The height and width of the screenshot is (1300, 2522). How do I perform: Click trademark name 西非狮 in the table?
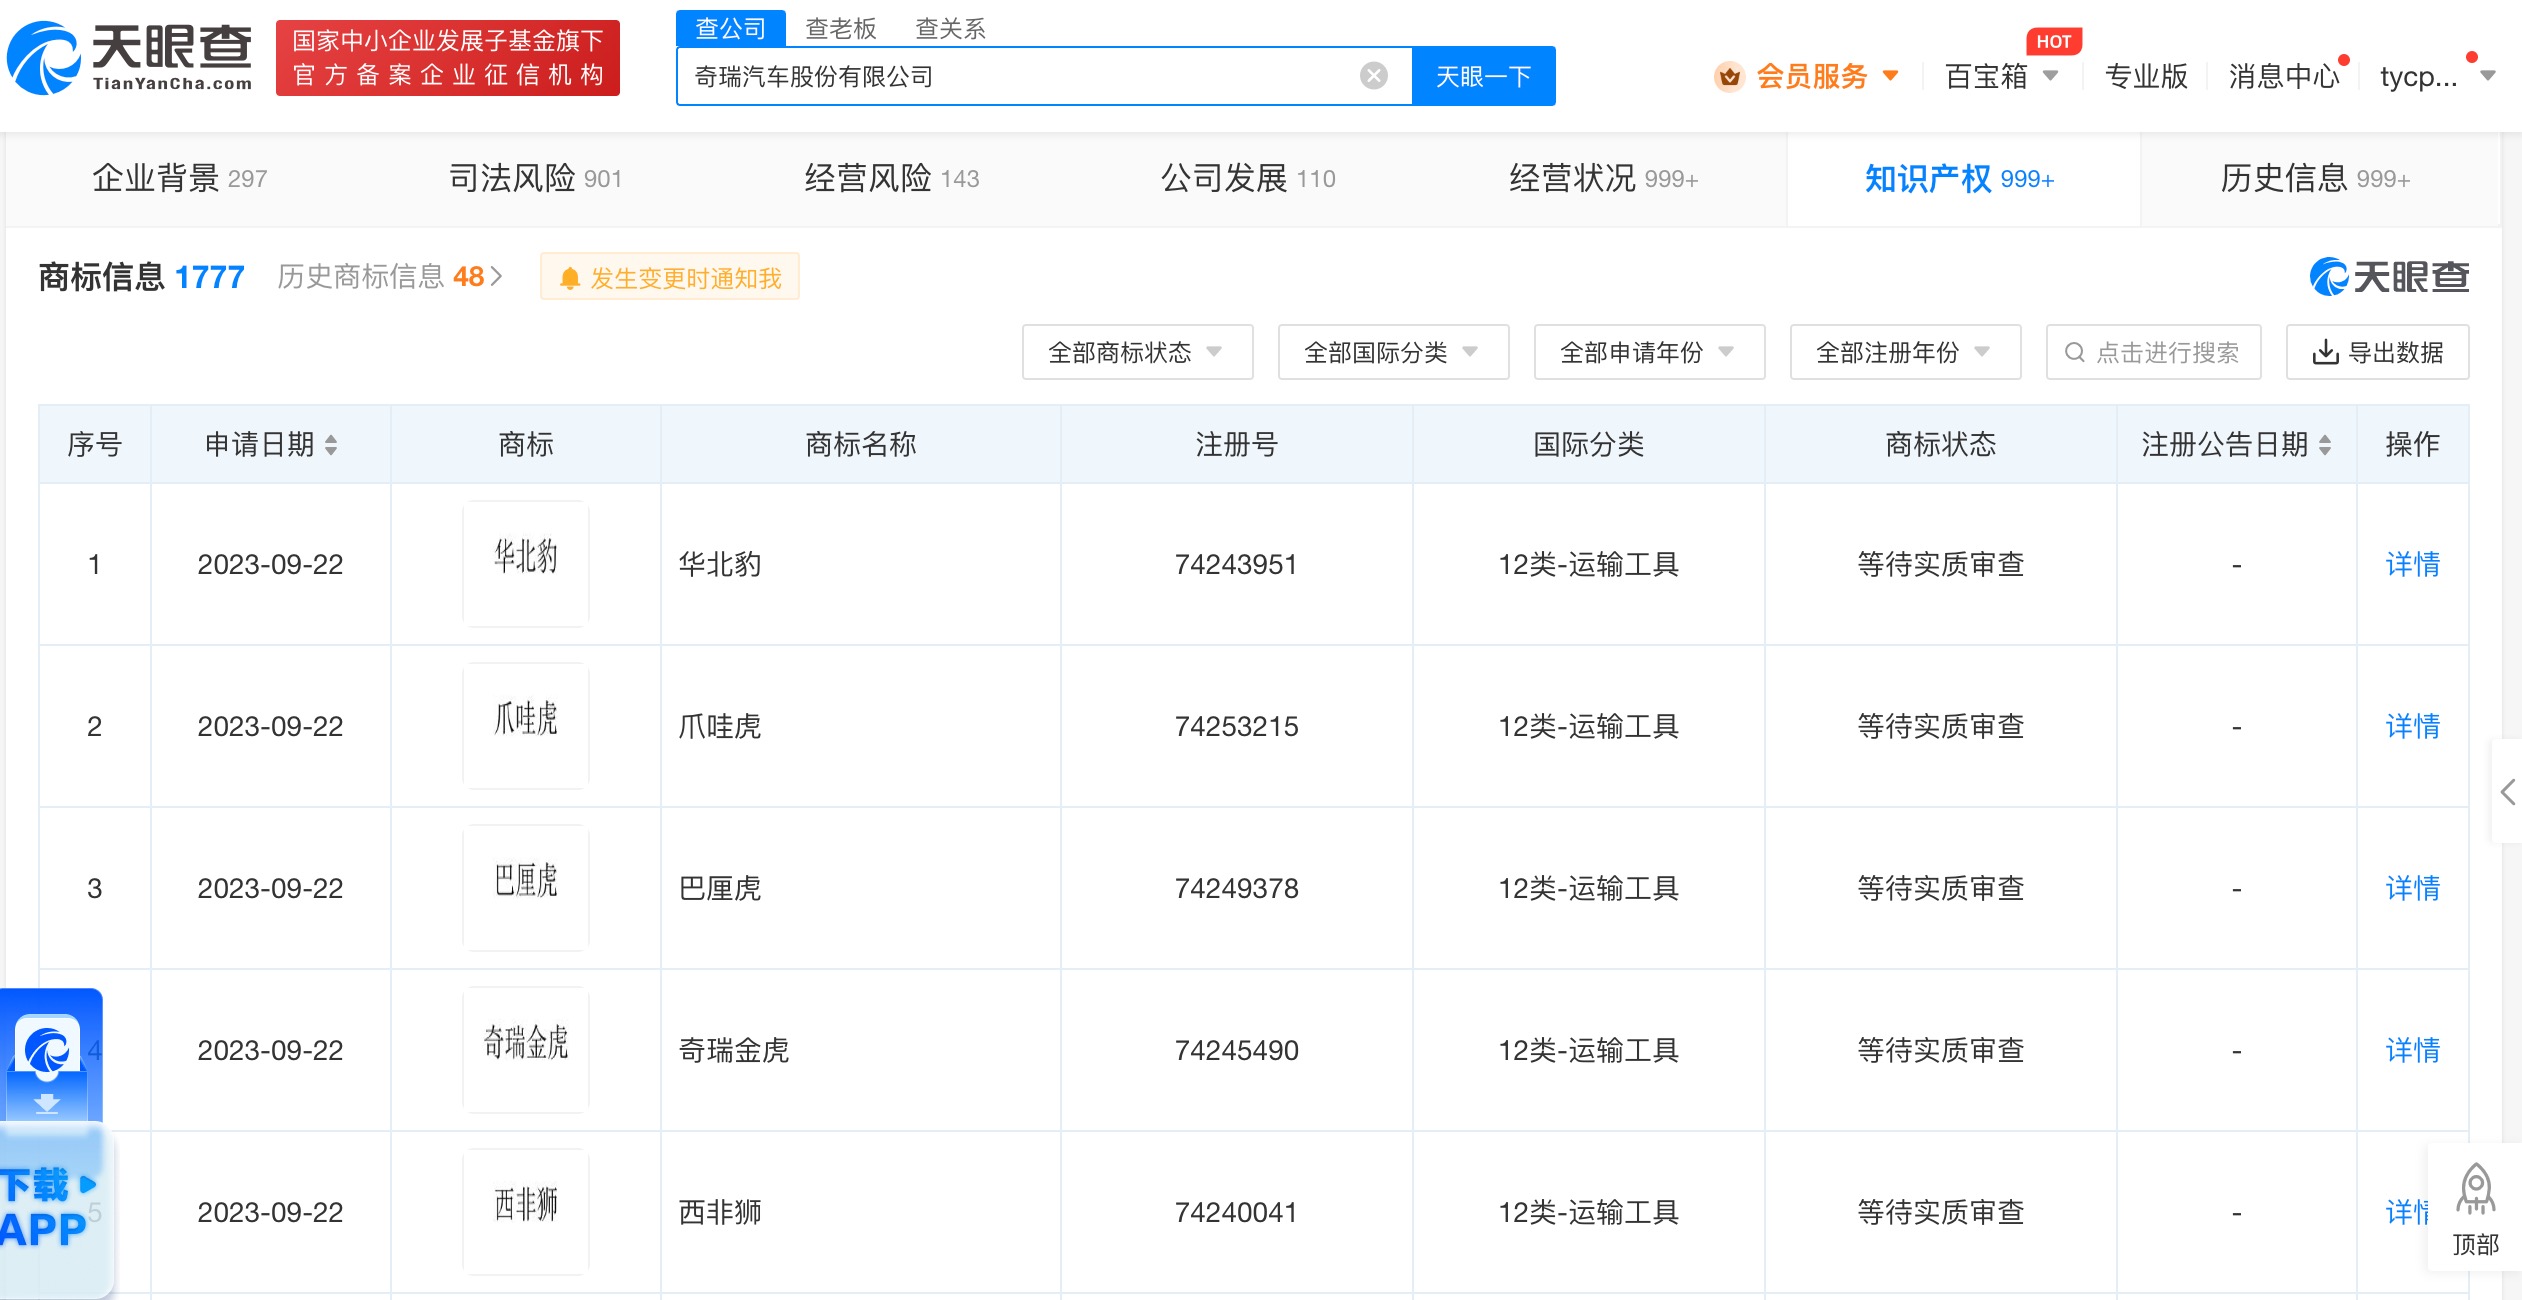pos(720,1212)
